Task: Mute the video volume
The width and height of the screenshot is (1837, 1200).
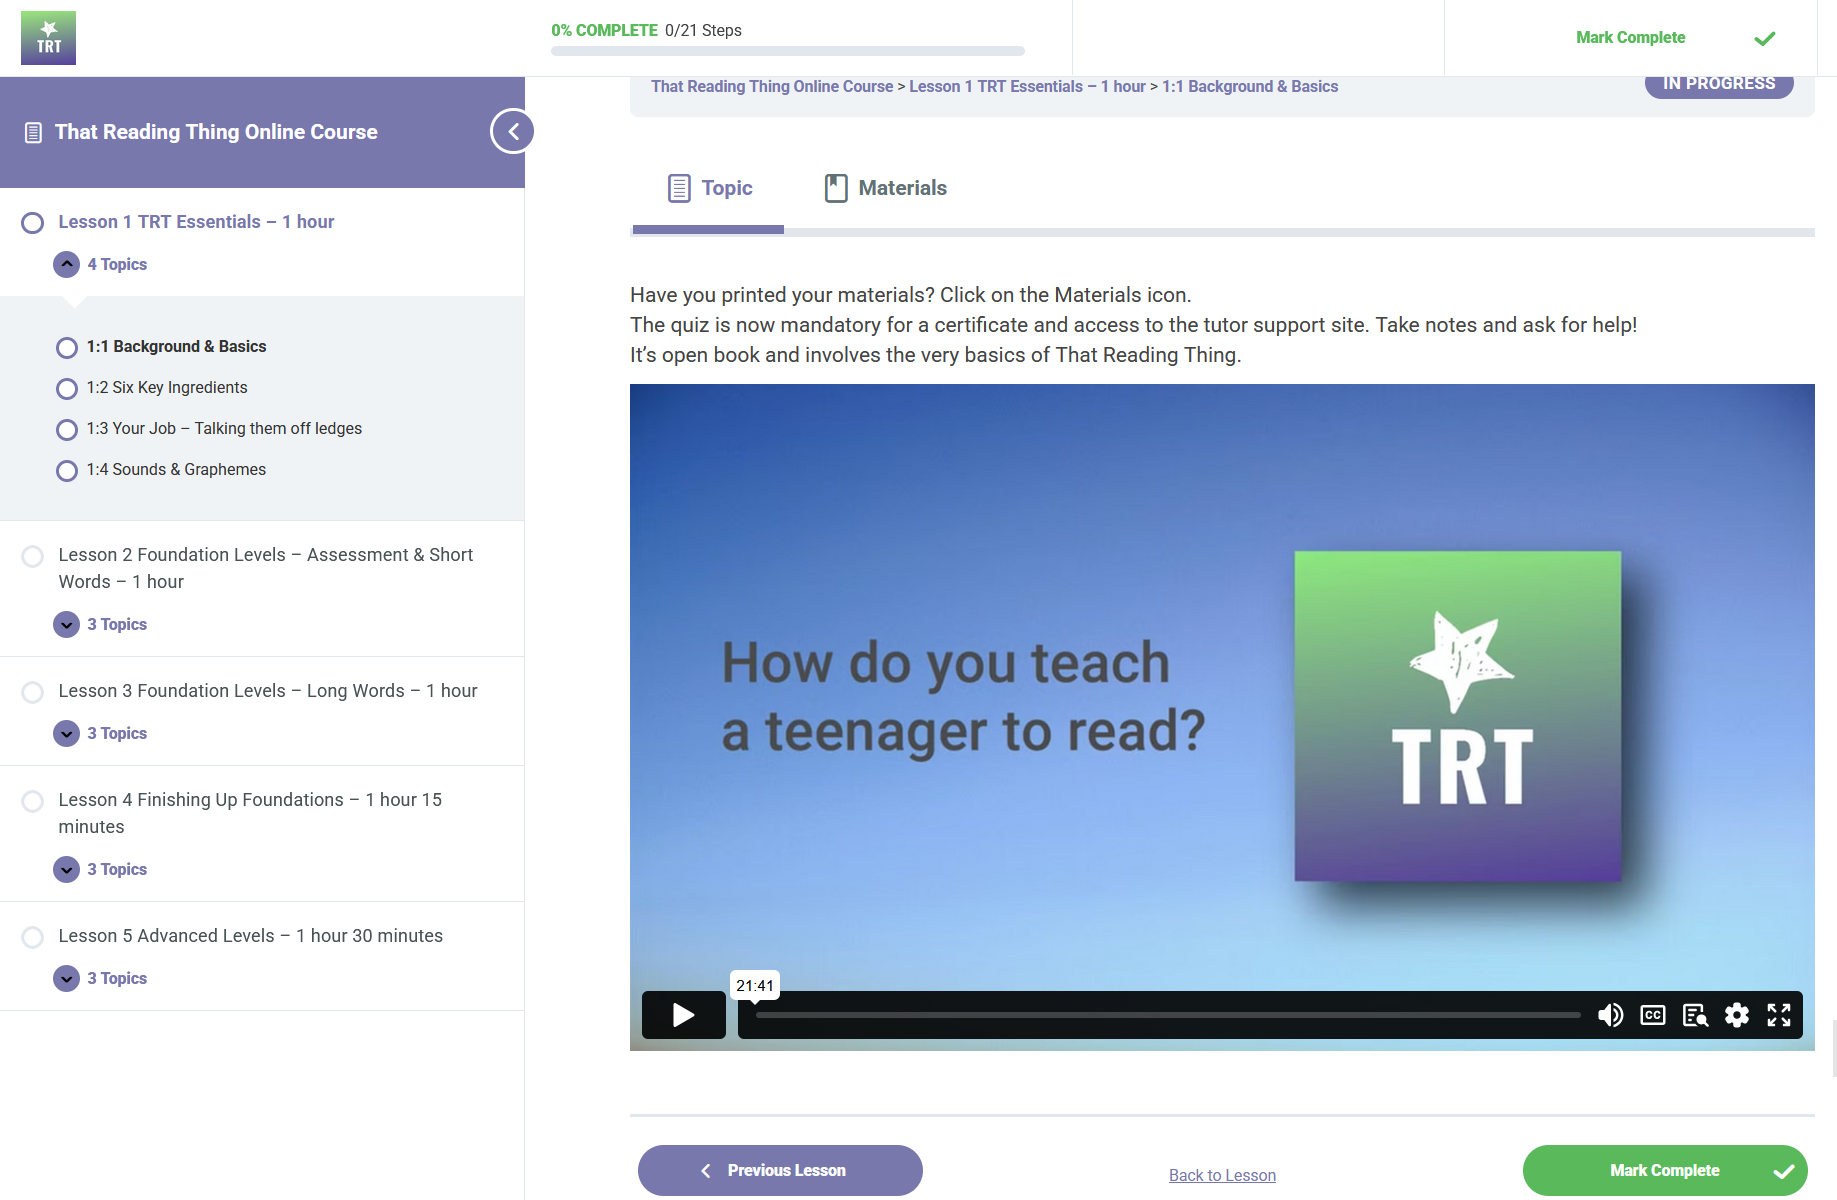Action: [x=1610, y=1015]
